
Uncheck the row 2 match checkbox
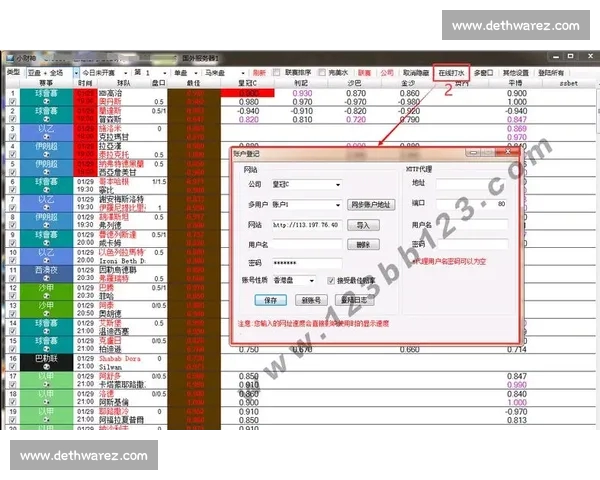(13, 119)
